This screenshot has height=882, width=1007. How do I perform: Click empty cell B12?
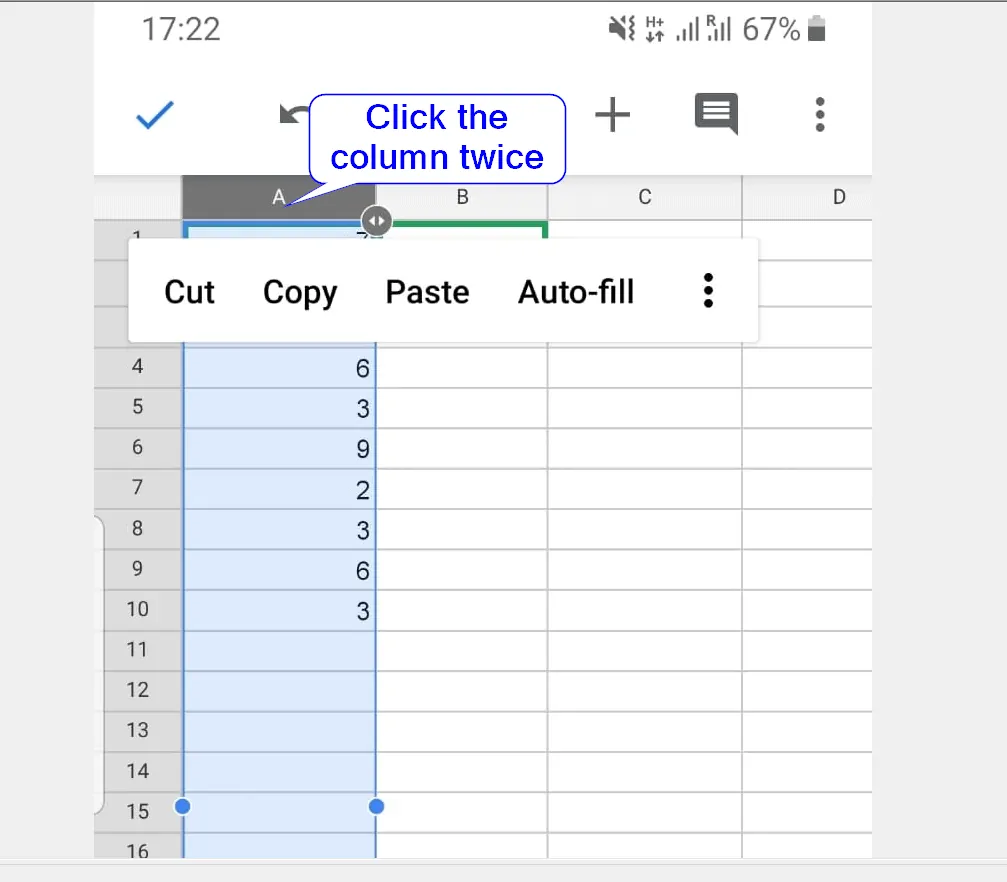pyautogui.click(x=462, y=691)
